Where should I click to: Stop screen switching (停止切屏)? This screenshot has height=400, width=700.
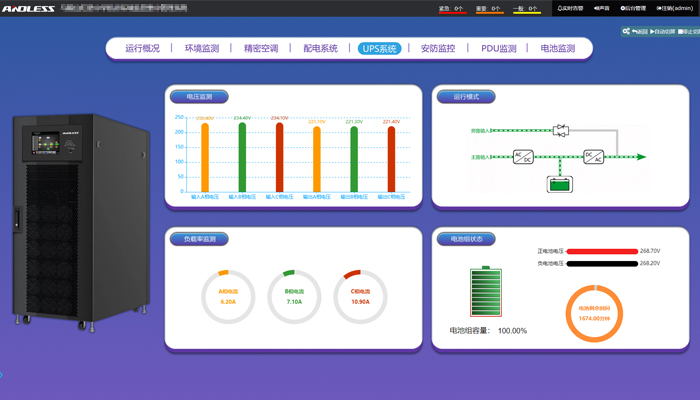[689, 31]
